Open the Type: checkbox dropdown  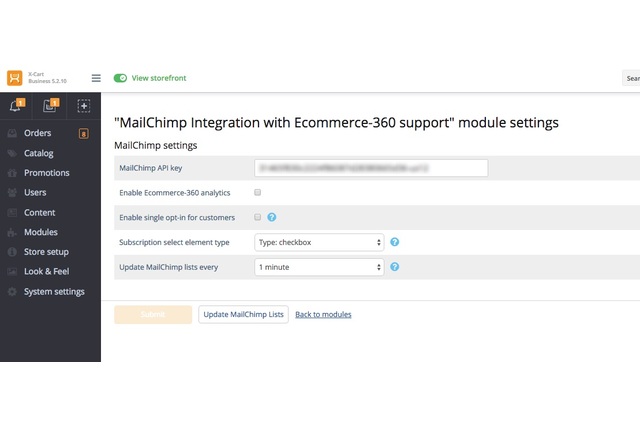pos(319,242)
